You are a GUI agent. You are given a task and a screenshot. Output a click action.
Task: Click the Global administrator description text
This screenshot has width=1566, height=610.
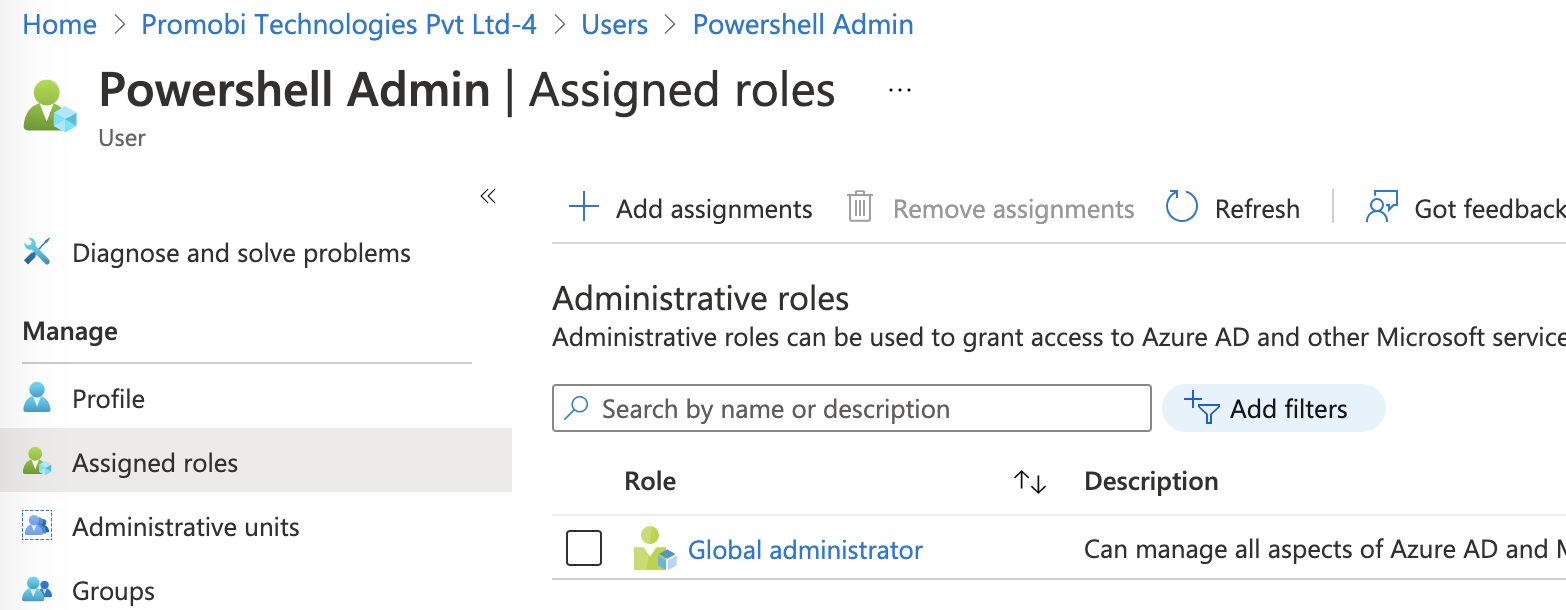1325,549
